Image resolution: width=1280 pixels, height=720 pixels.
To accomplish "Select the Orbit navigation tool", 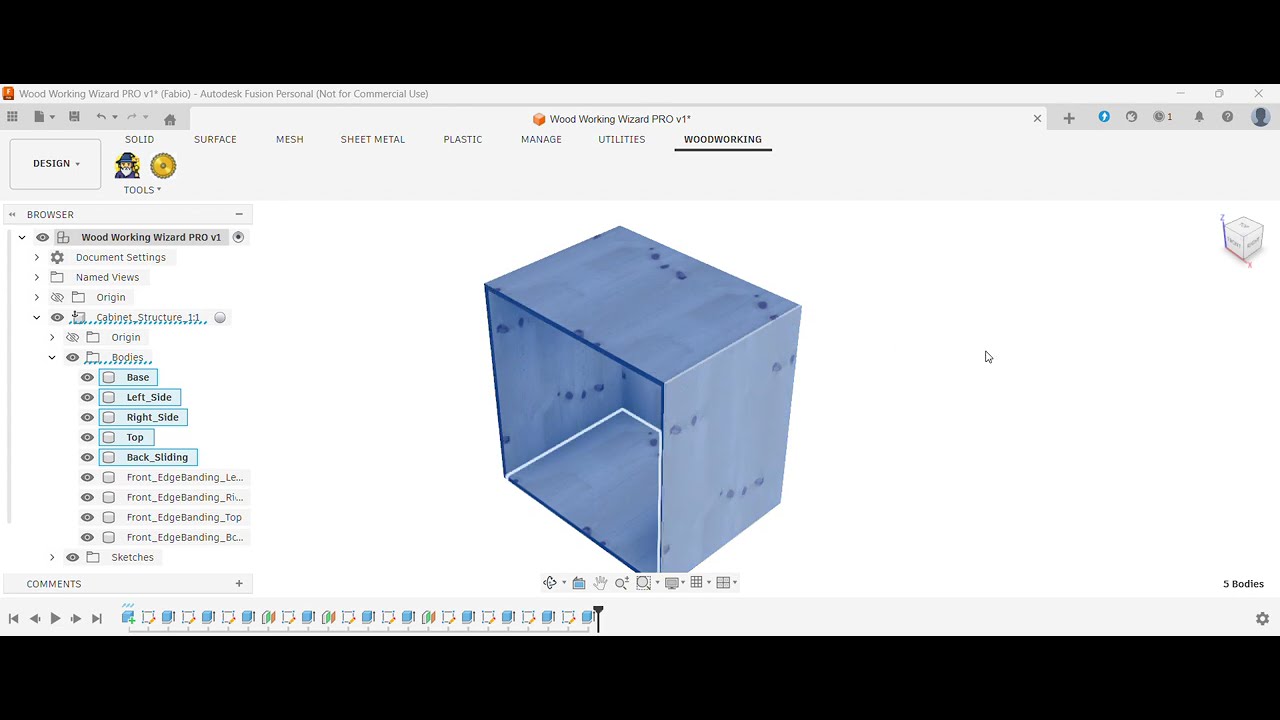I will pyautogui.click(x=550, y=583).
